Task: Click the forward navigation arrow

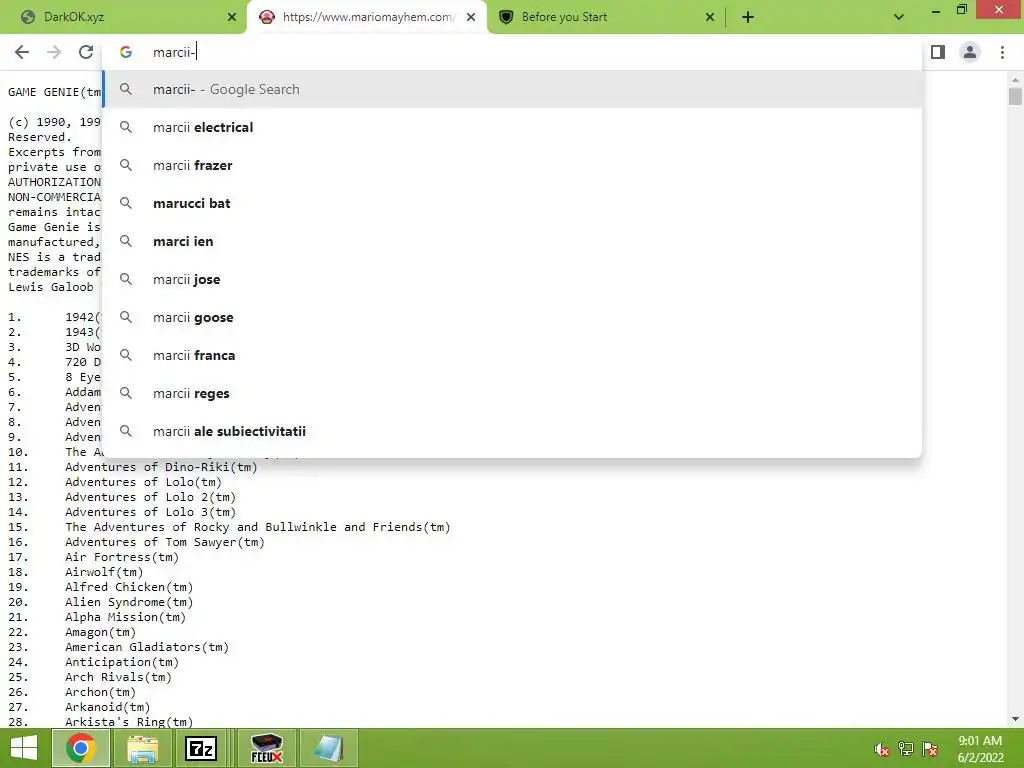Action: (54, 52)
